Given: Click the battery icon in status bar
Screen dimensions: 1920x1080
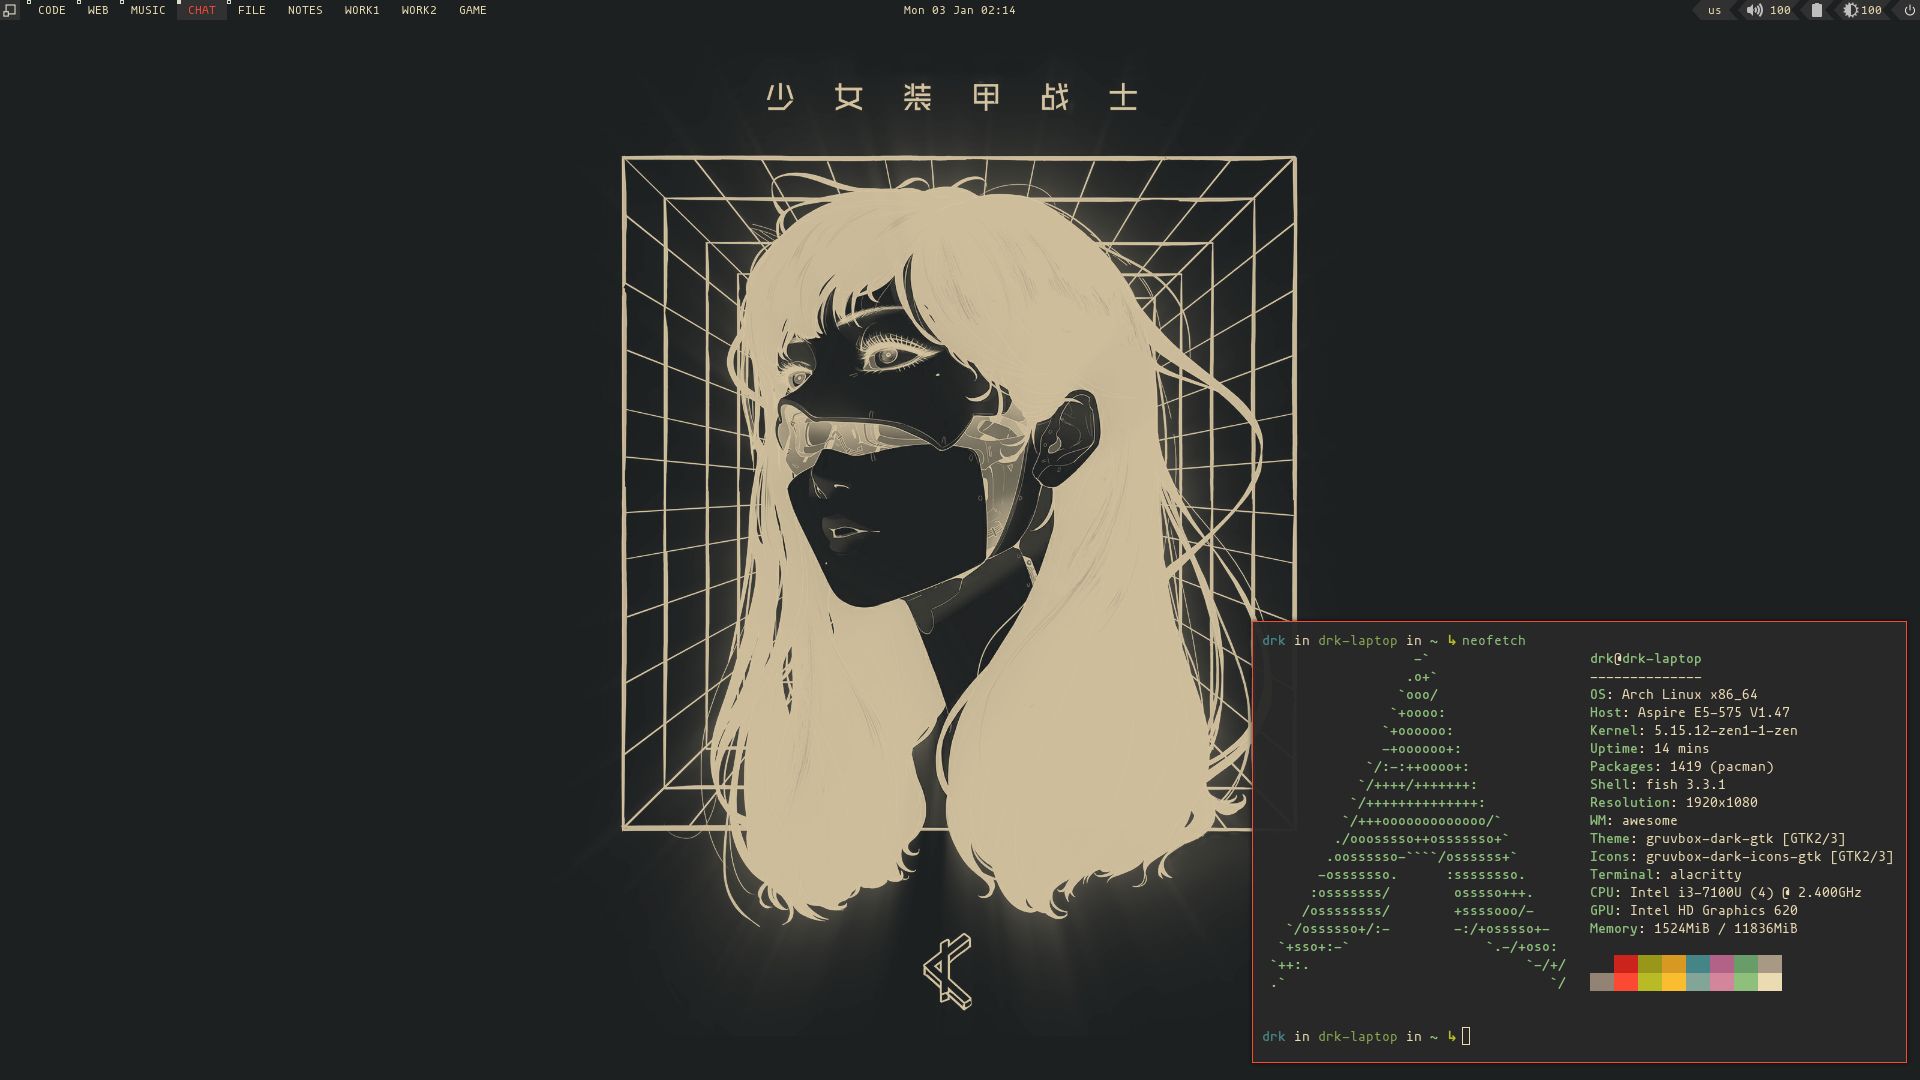Looking at the screenshot, I should point(1816,11).
